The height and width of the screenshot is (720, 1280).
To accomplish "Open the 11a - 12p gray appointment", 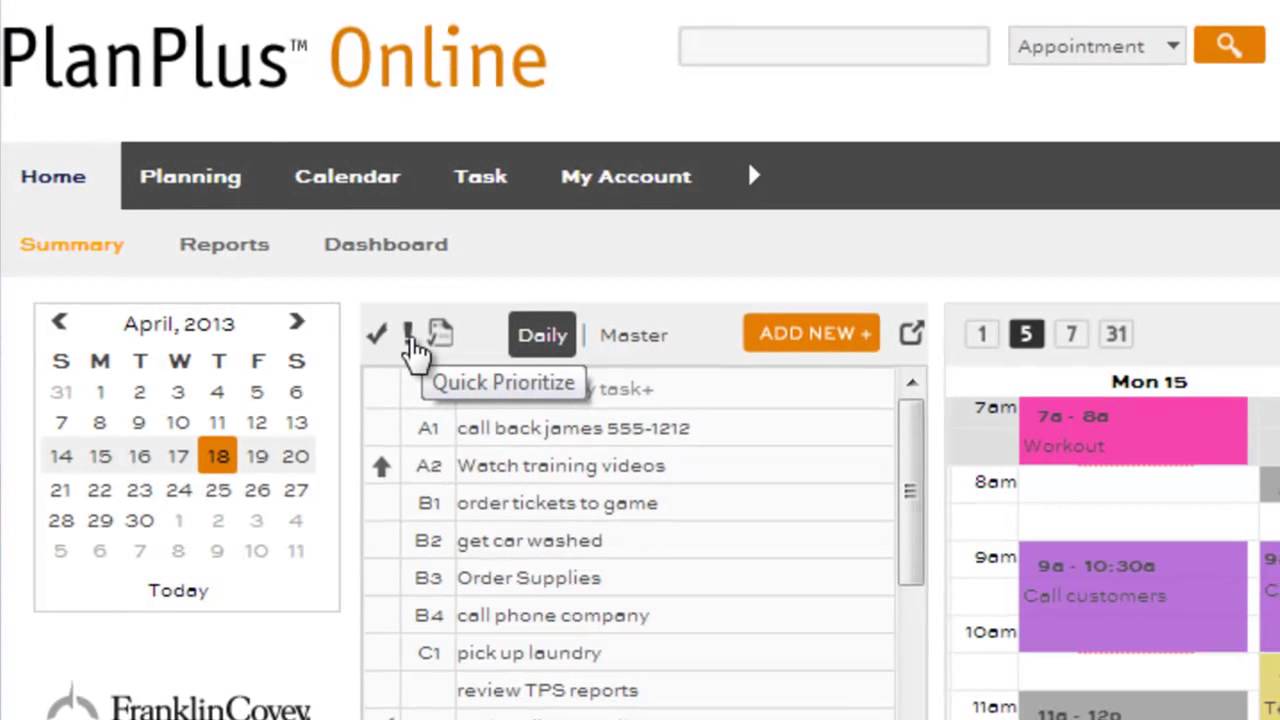I will point(1133,706).
